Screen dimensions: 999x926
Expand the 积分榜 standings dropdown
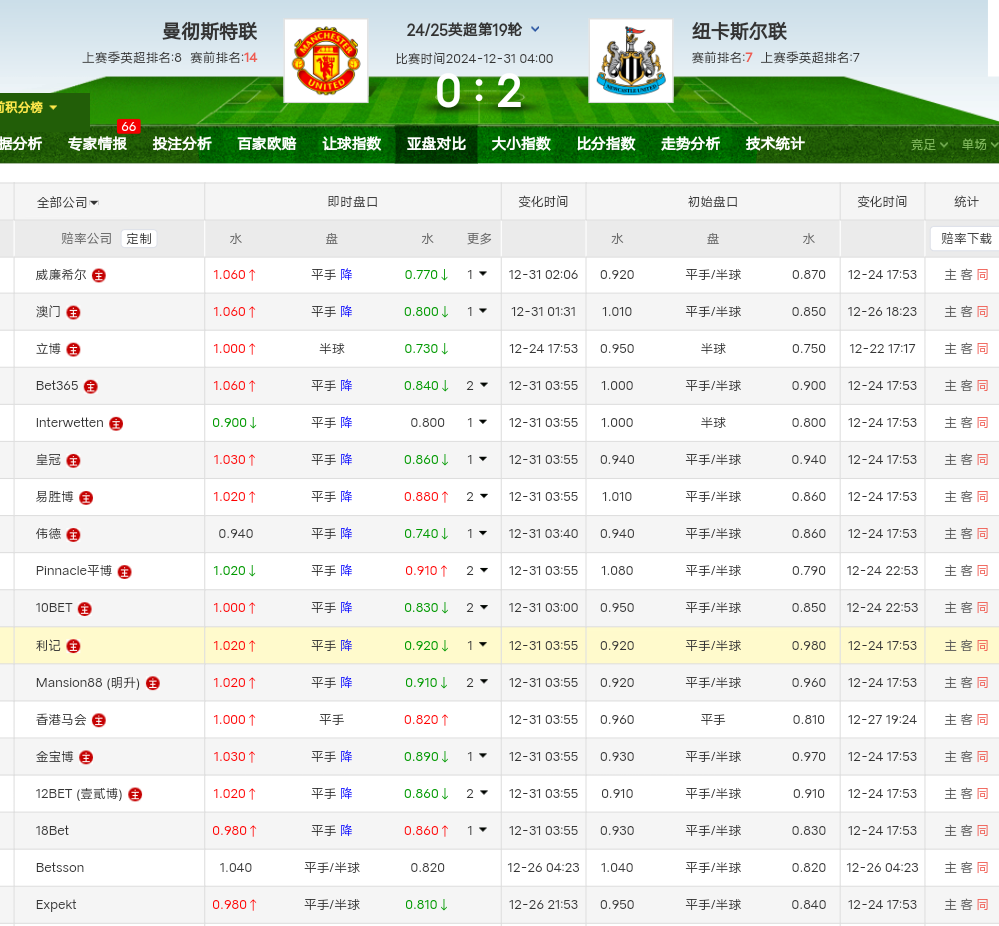click(x=28, y=107)
